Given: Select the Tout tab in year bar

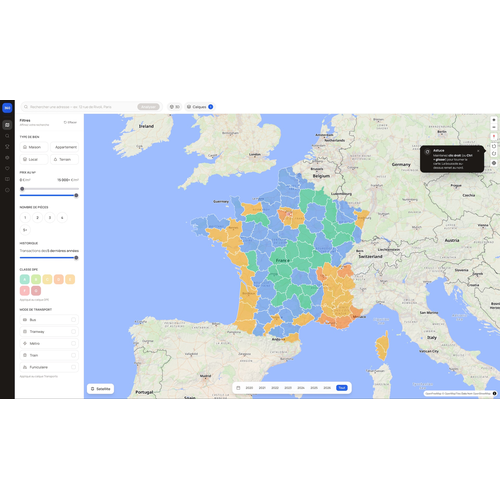Looking at the screenshot, I should [342, 388].
